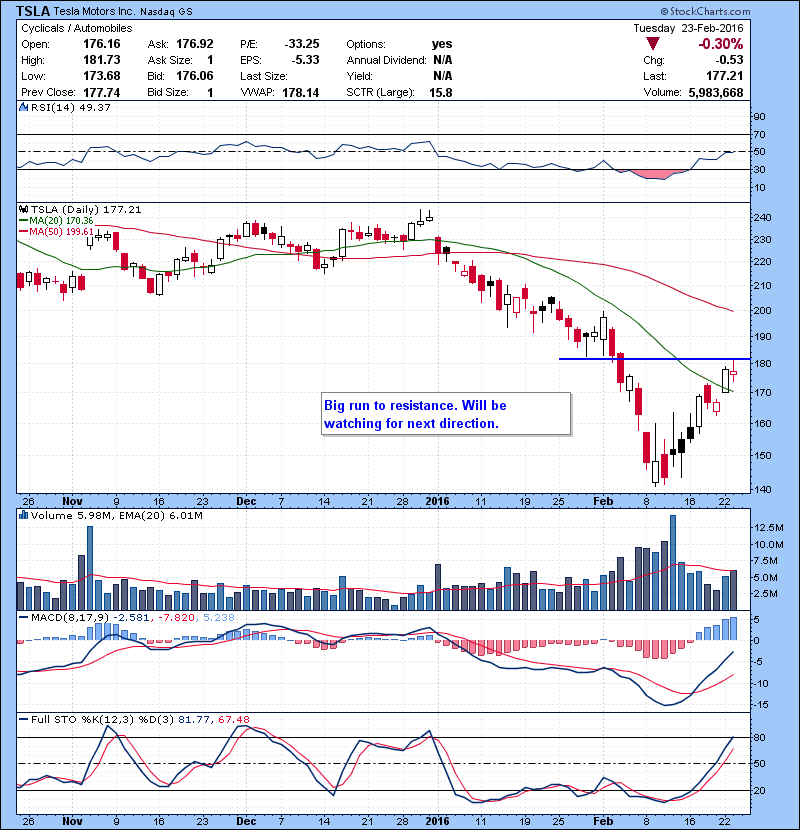
Task: Click the MACD signal value -7.820
Action: click(176, 618)
